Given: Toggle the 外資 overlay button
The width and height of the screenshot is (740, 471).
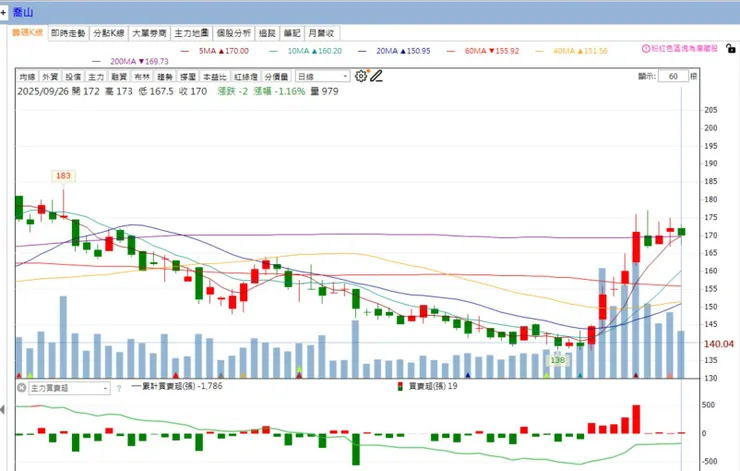Looking at the screenshot, I should 50,76.
